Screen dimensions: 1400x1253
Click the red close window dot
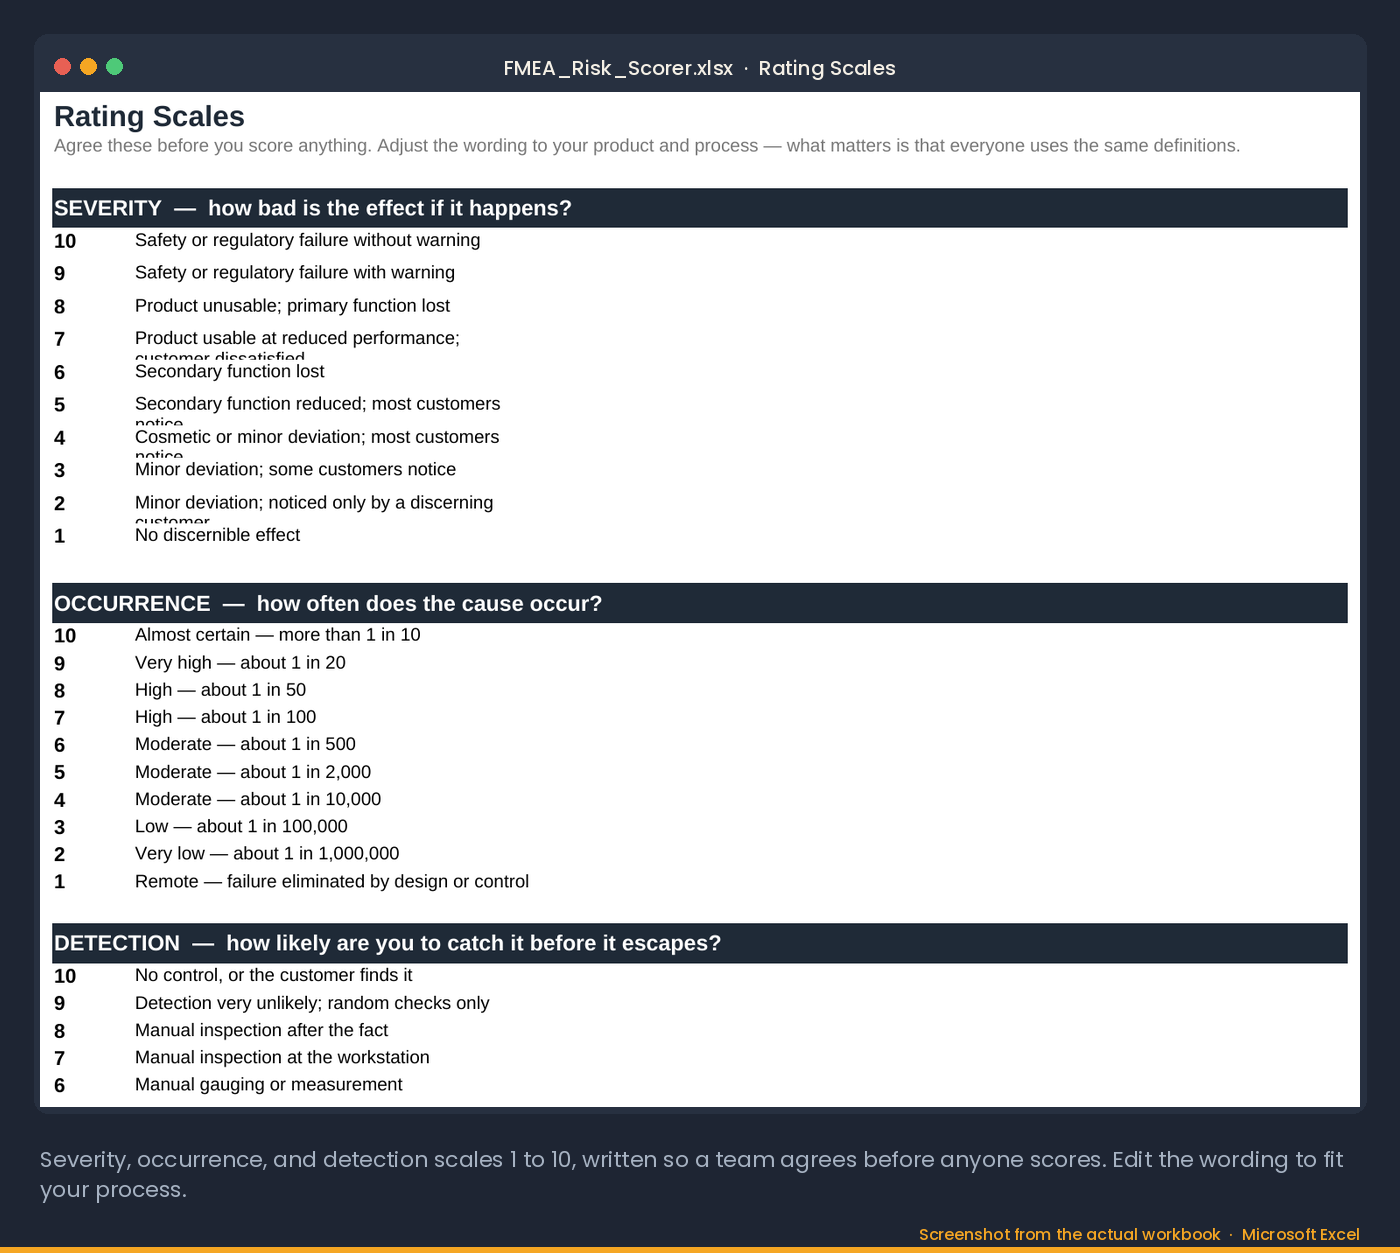point(62,67)
